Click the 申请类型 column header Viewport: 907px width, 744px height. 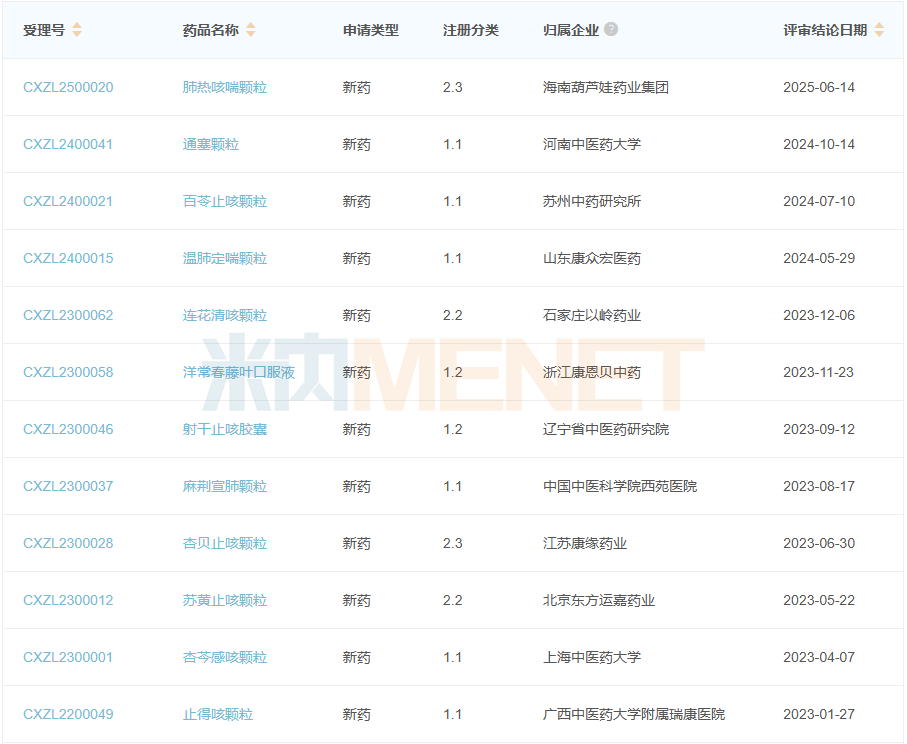pyautogui.click(x=371, y=30)
